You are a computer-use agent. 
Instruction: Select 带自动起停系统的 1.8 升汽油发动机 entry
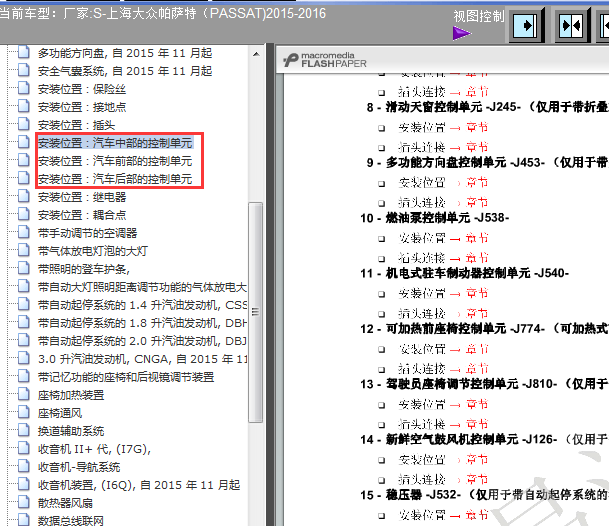tap(142, 323)
